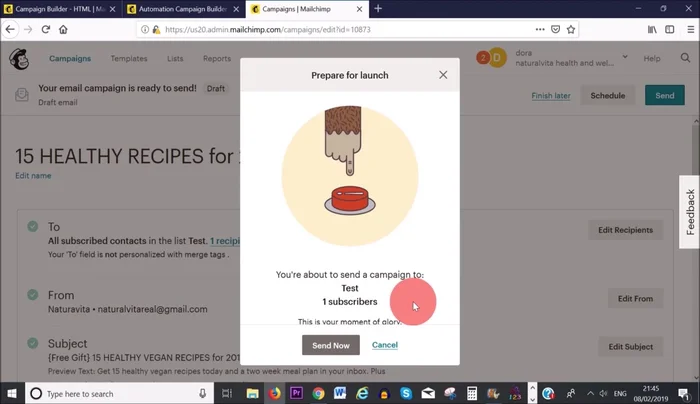Click the Windows Start button
This screenshot has height=404, width=700.
pyautogui.click(x=10, y=394)
